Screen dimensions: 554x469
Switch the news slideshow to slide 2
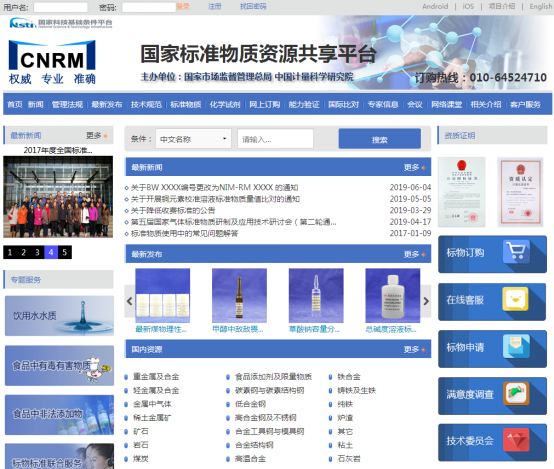coord(24,252)
